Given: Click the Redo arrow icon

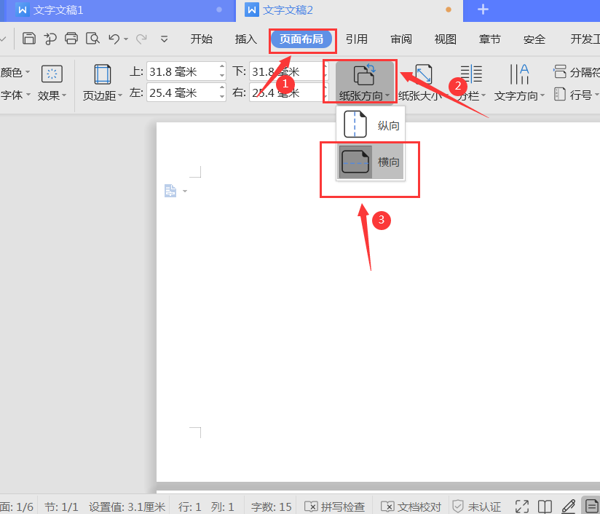Looking at the screenshot, I should (x=142, y=39).
